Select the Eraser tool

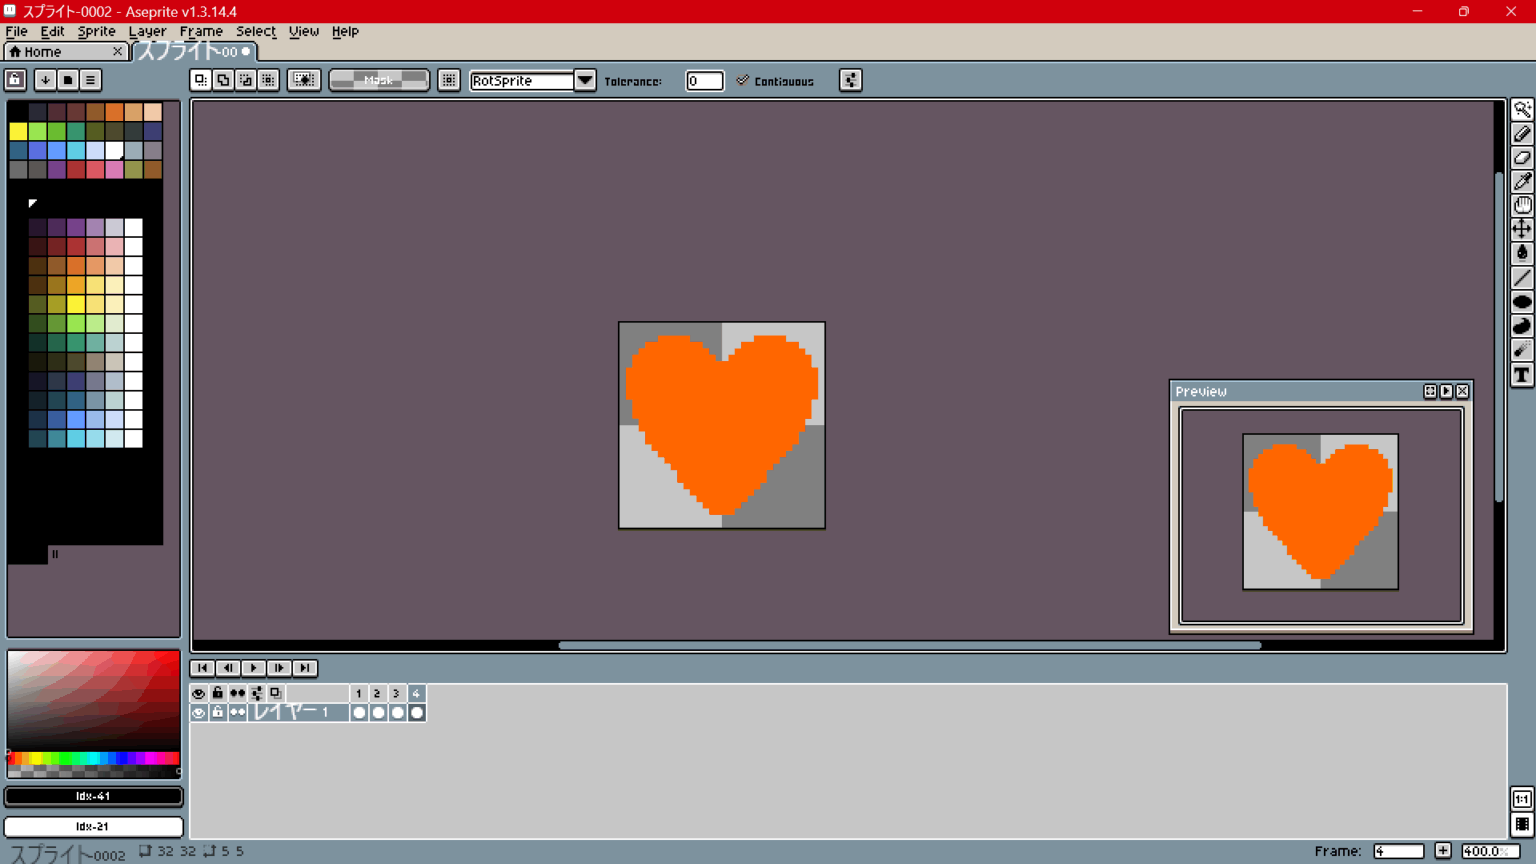[1523, 157]
